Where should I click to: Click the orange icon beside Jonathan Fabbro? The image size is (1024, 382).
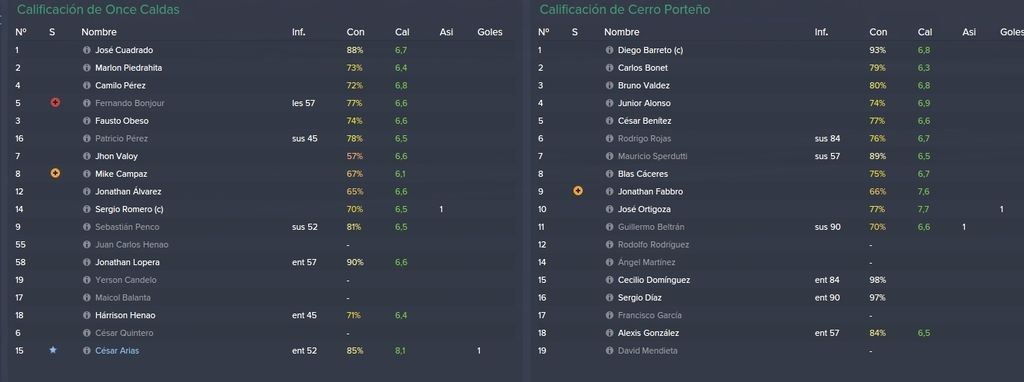[578, 191]
